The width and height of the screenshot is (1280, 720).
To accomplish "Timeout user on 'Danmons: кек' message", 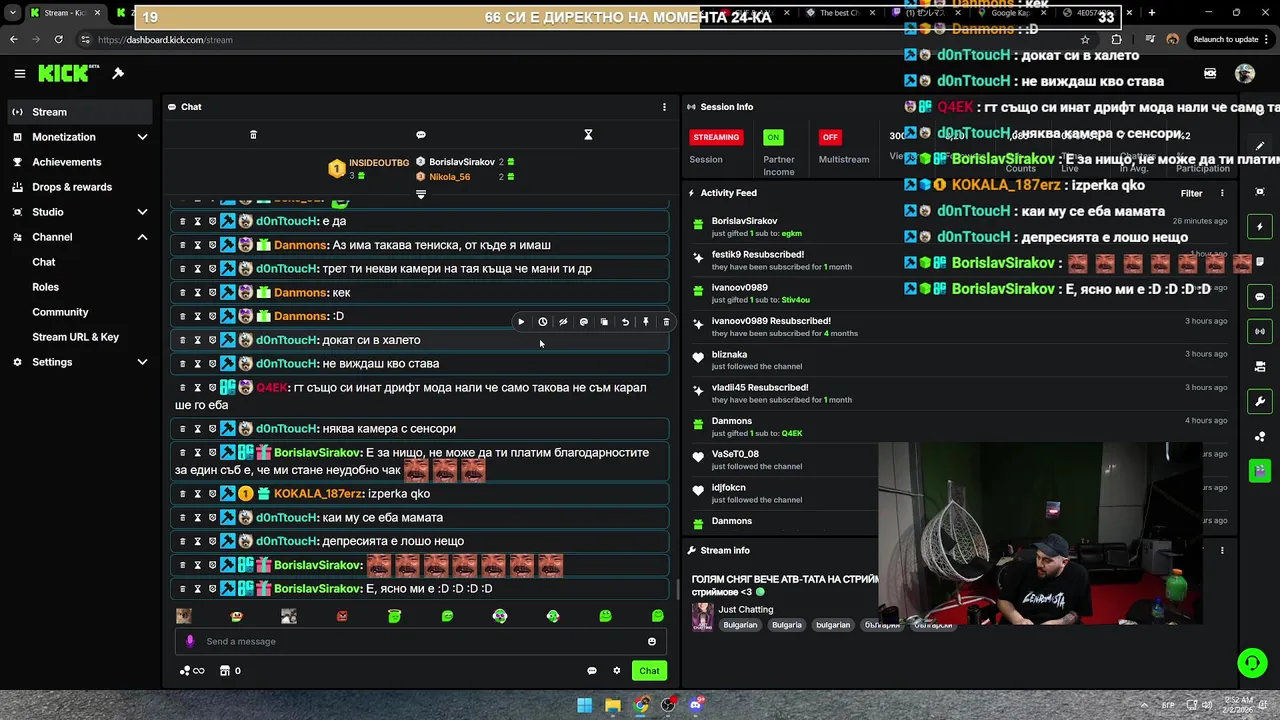I will coord(197,293).
